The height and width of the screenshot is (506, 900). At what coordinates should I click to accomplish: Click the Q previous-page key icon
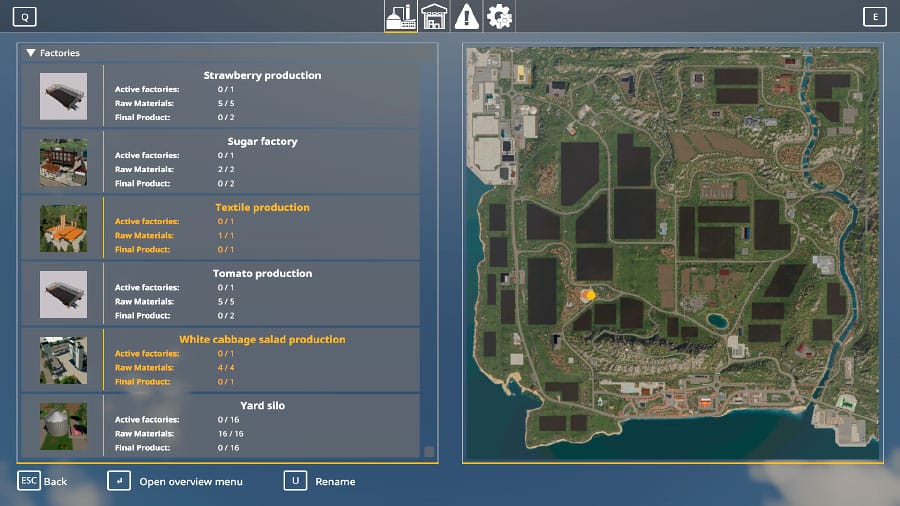click(x=25, y=17)
